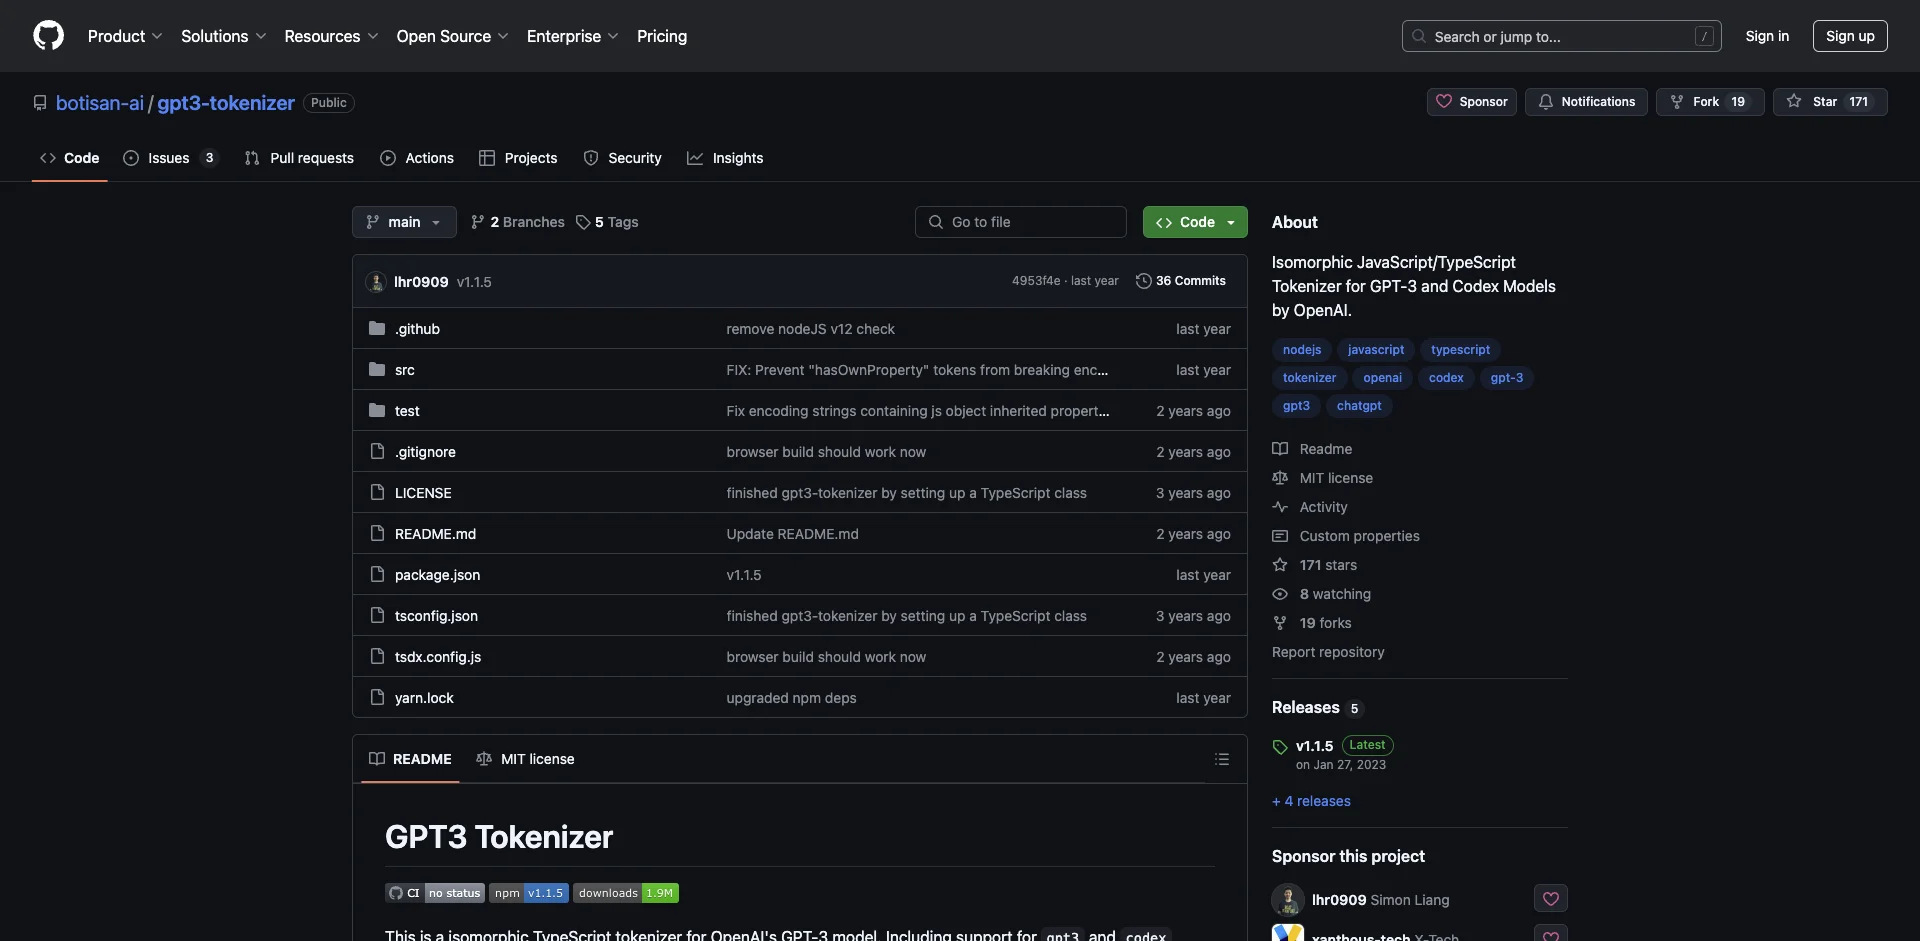Viewport: 1920px width, 941px height.
Task: Click the heart sponsor icon for lhr0909
Action: (x=1551, y=899)
